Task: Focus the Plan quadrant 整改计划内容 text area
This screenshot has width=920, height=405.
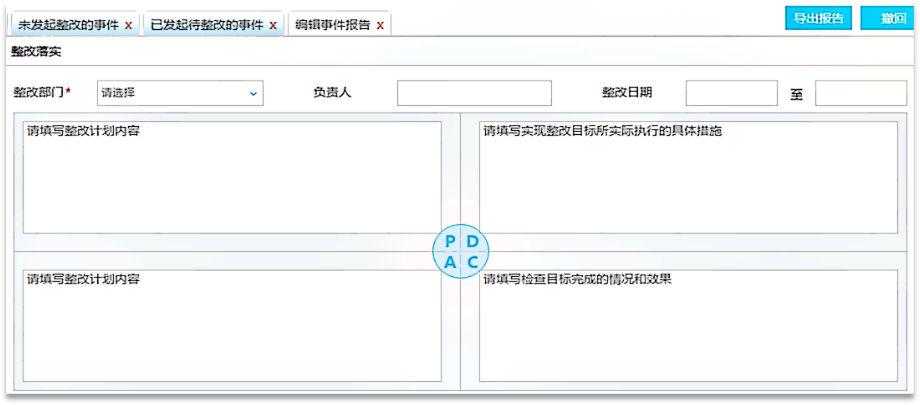Action: pos(232,177)
